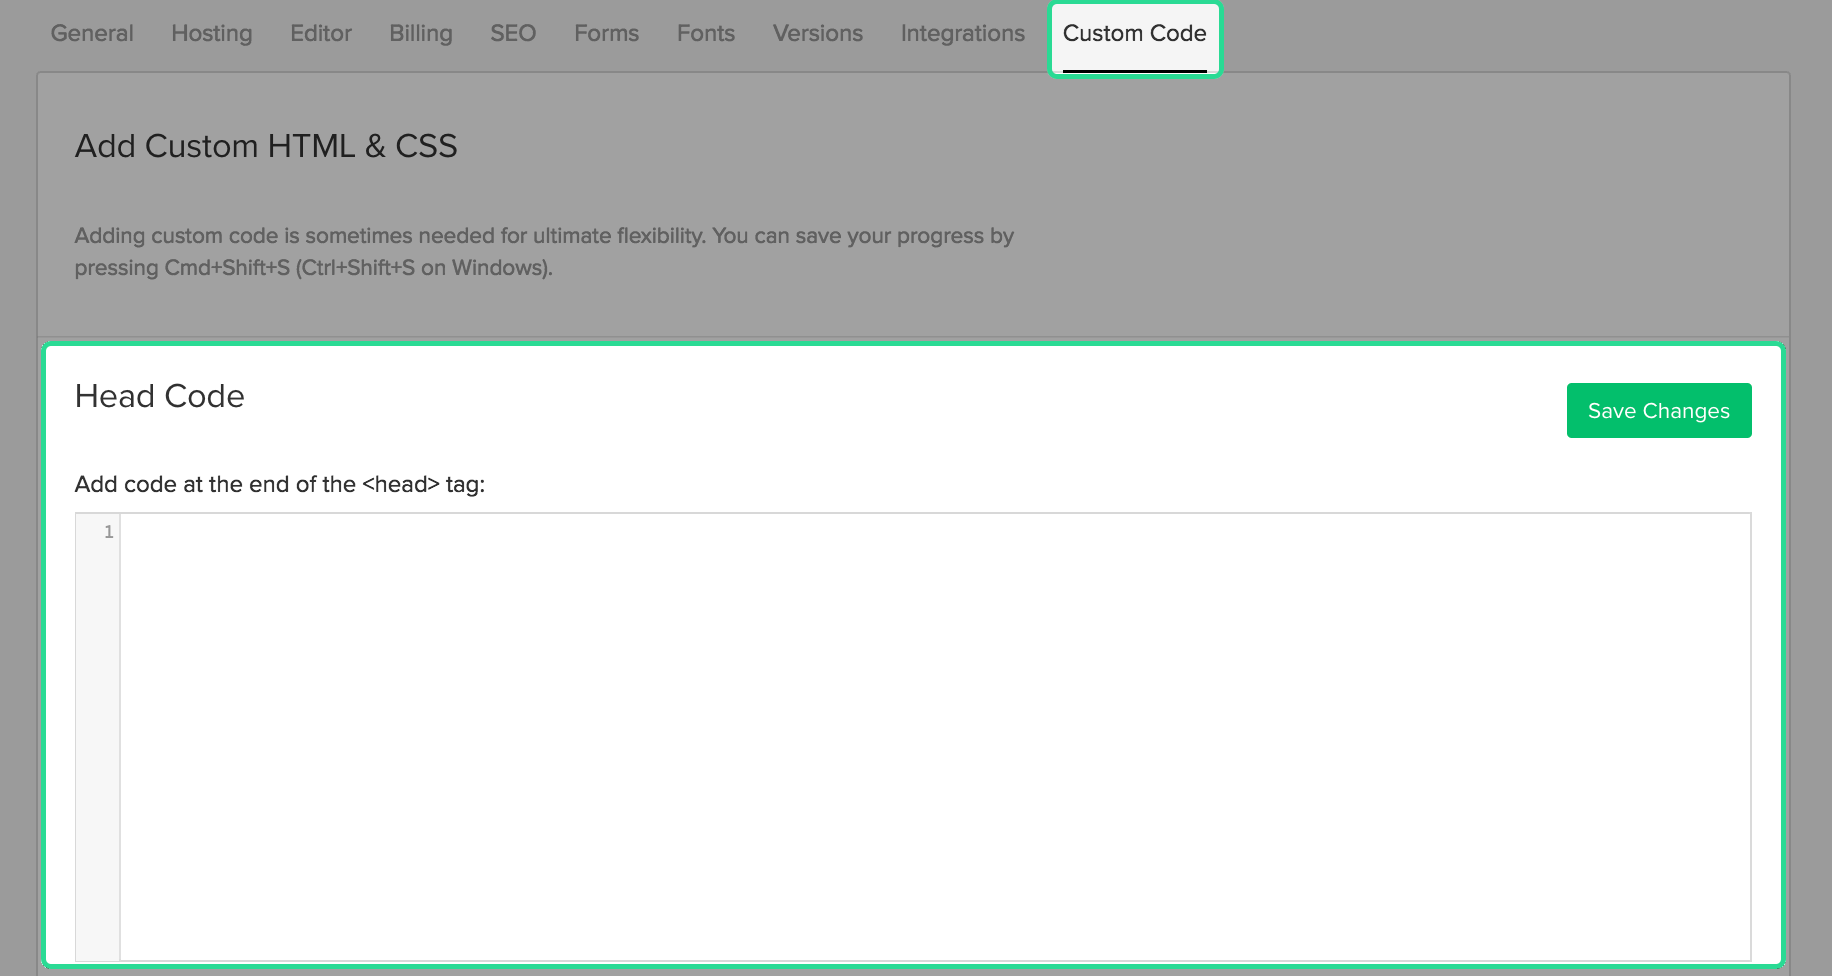Click line number 1 in the gutter

click(x=109, y=532)
